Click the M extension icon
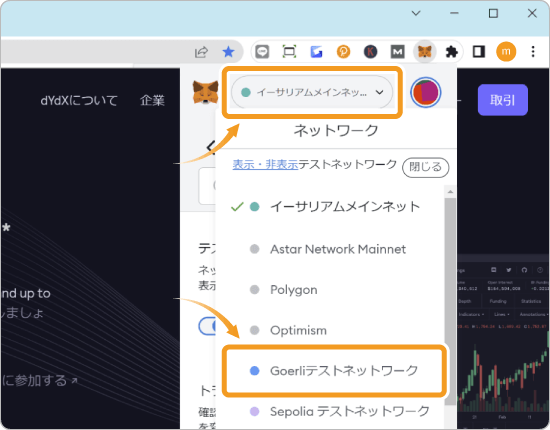This screenshot has width=550, height=430. click(x=397, y=52)
